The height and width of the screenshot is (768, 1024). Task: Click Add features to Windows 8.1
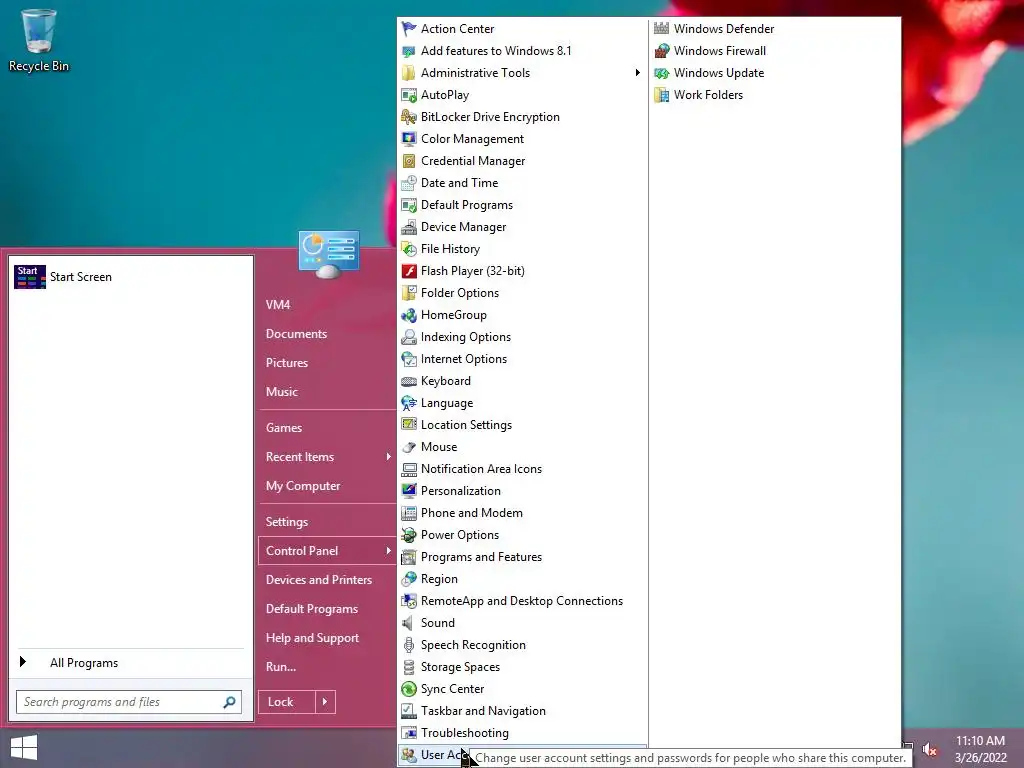tap(496, 51)
